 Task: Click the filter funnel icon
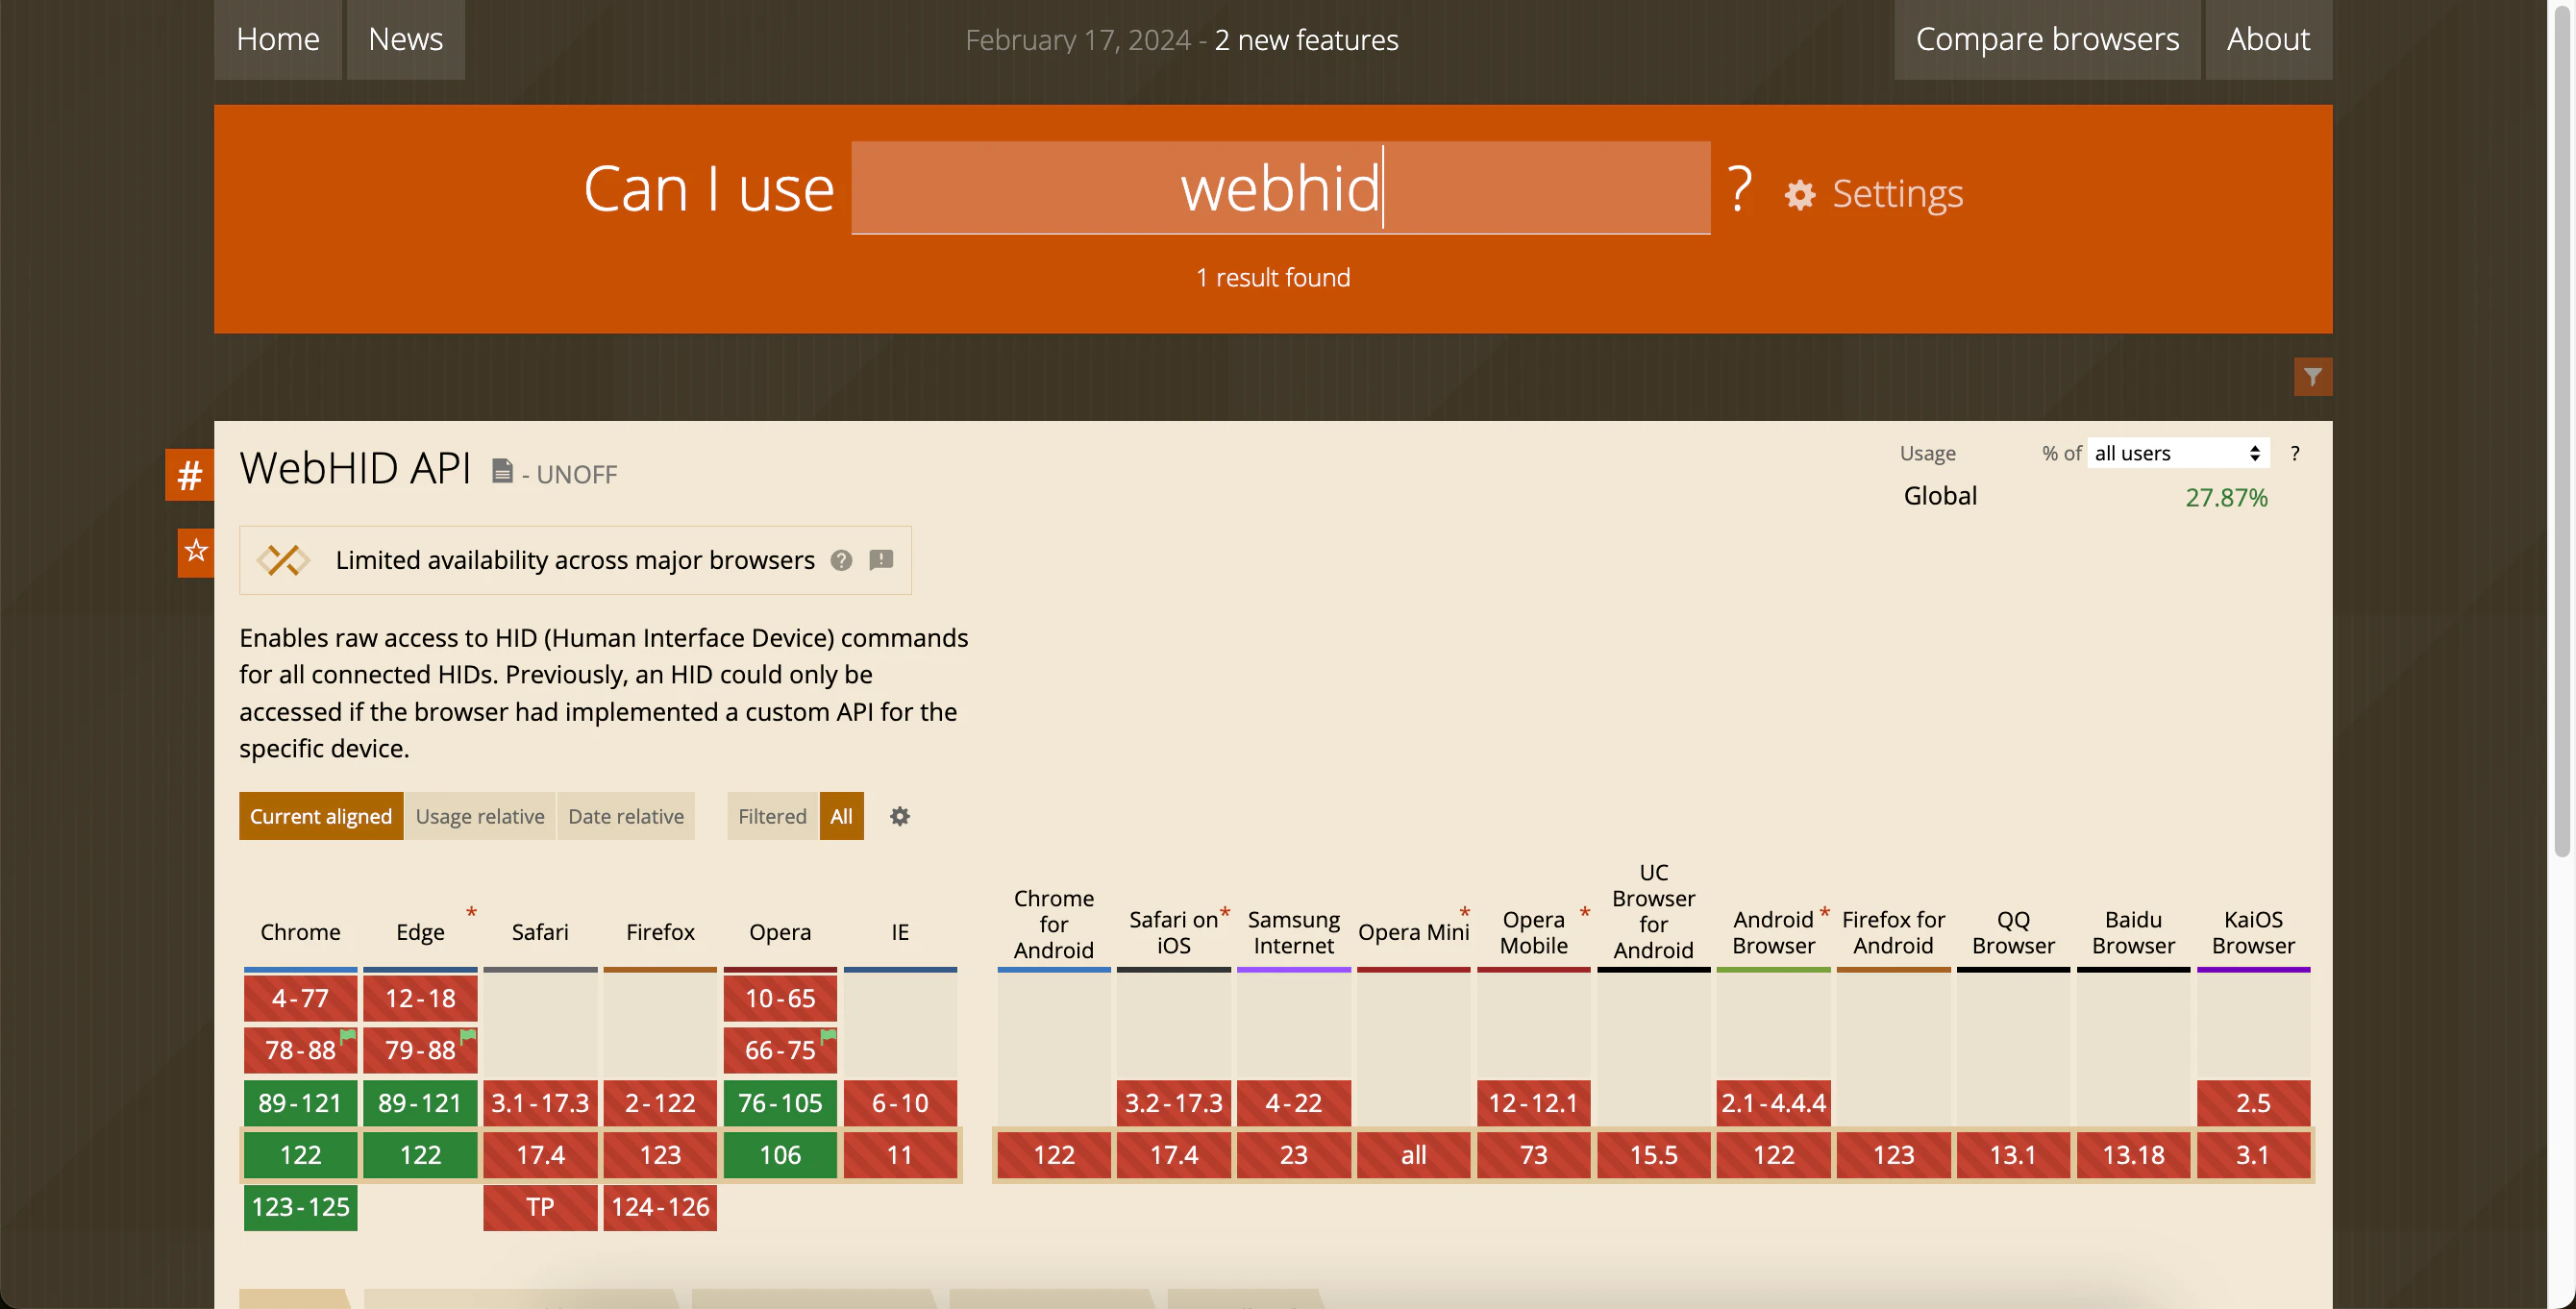tap(2312, 377)
